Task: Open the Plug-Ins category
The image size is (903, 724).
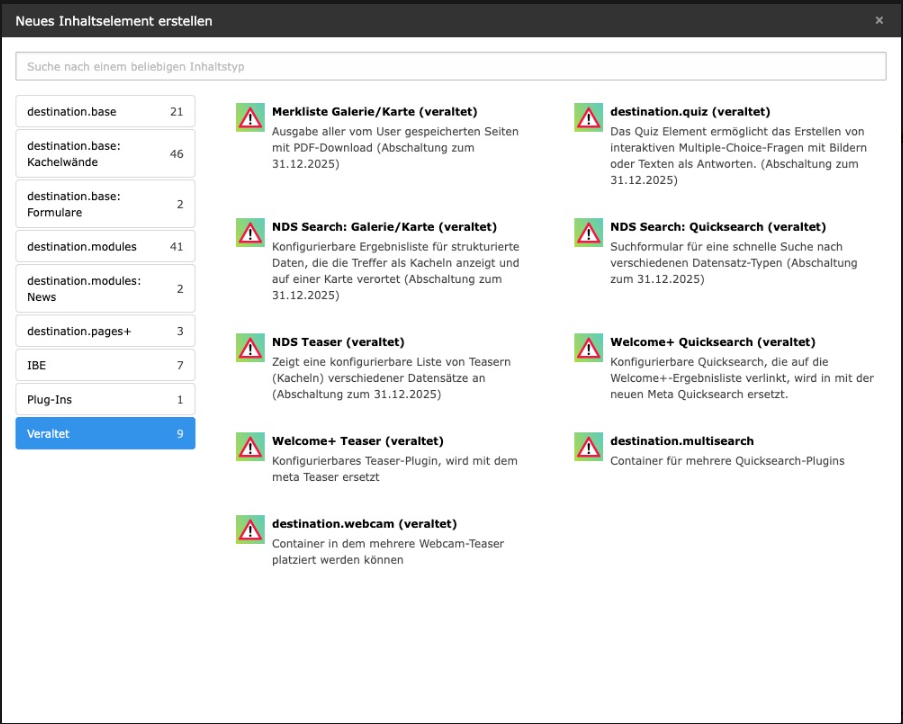Action: [x=105, y=400]
